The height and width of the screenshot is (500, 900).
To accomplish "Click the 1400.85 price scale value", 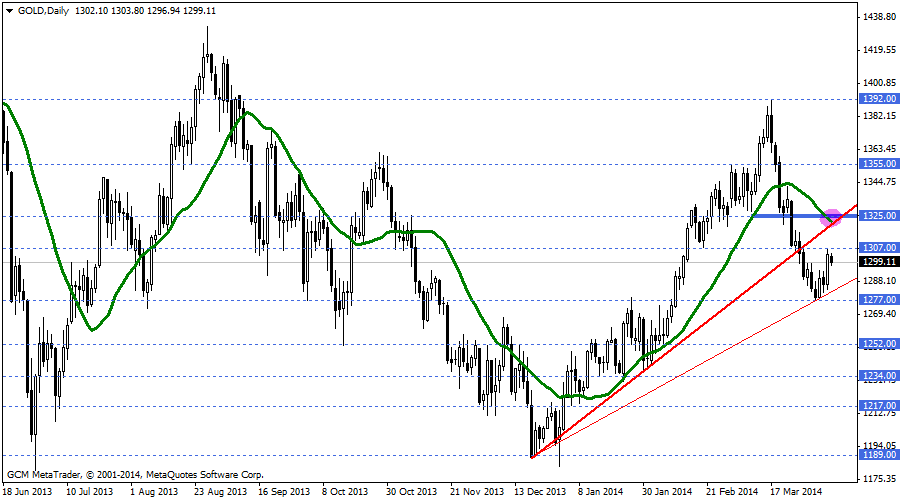I will 879,83.
